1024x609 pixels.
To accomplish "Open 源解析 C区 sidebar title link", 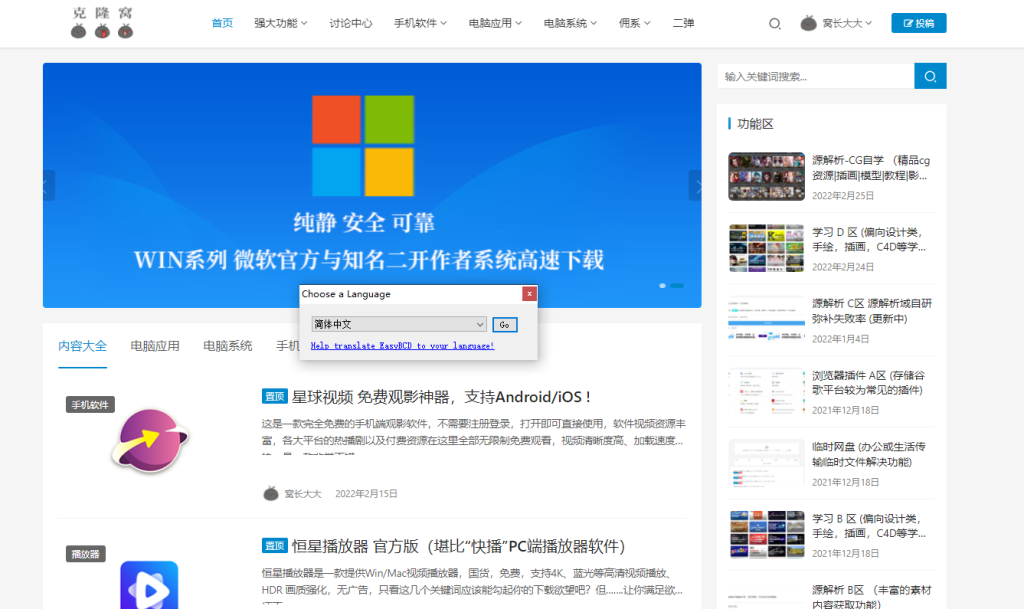I will point(872,311).
